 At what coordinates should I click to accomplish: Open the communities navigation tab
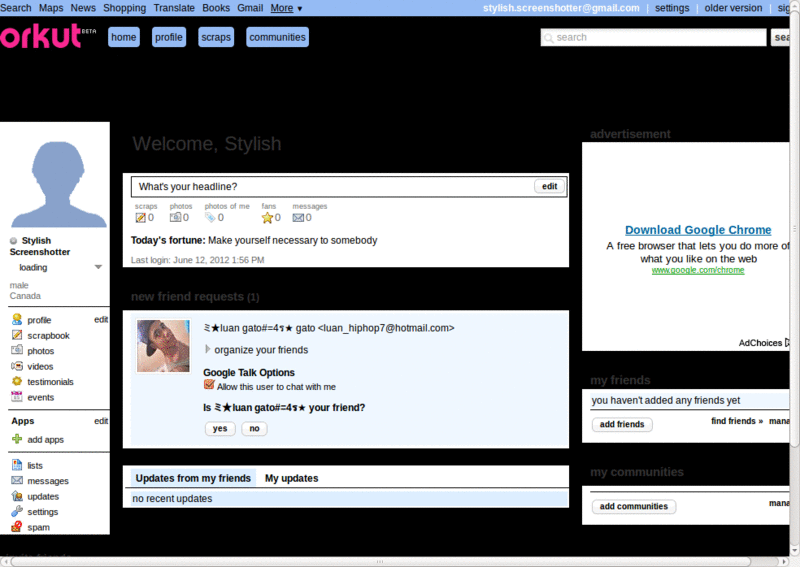[278, 37]
